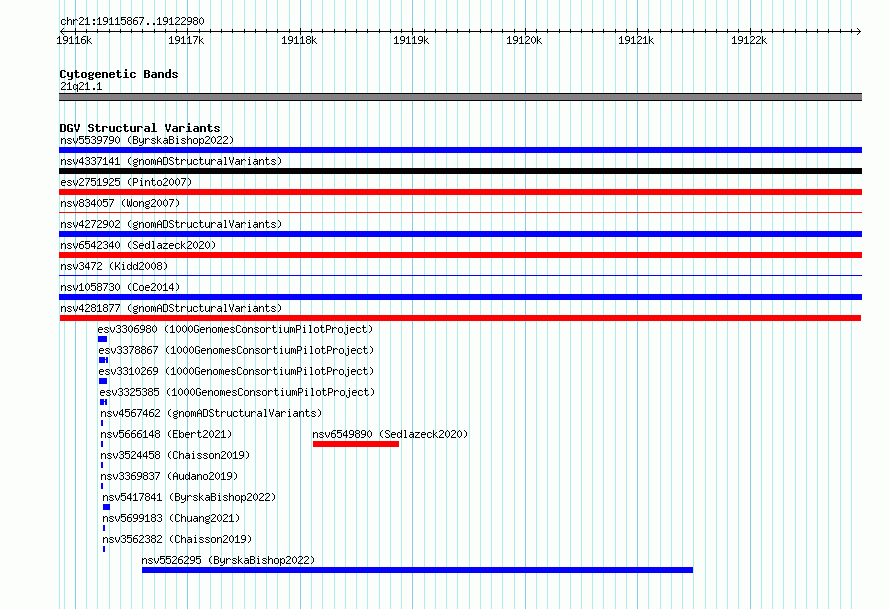Select the red esv2751925 variant bar

point(460,192)
